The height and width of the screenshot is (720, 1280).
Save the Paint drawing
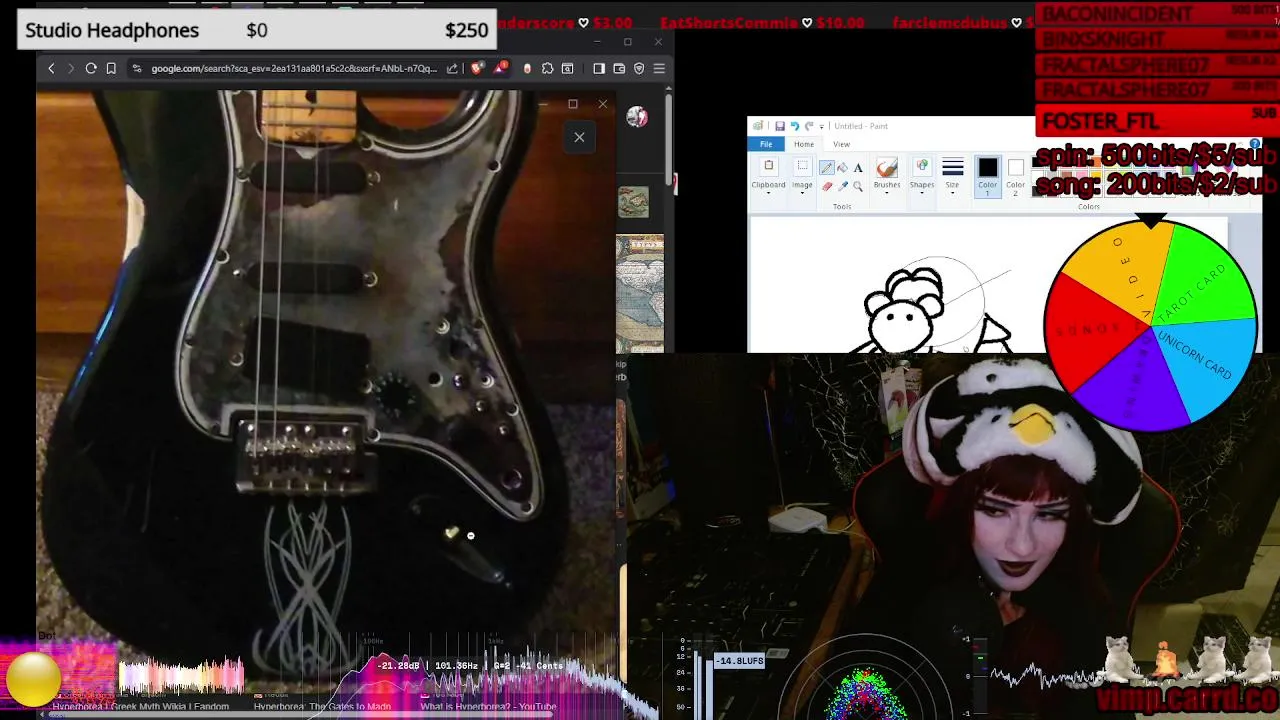pyautogui.click(x=779, y=126)
